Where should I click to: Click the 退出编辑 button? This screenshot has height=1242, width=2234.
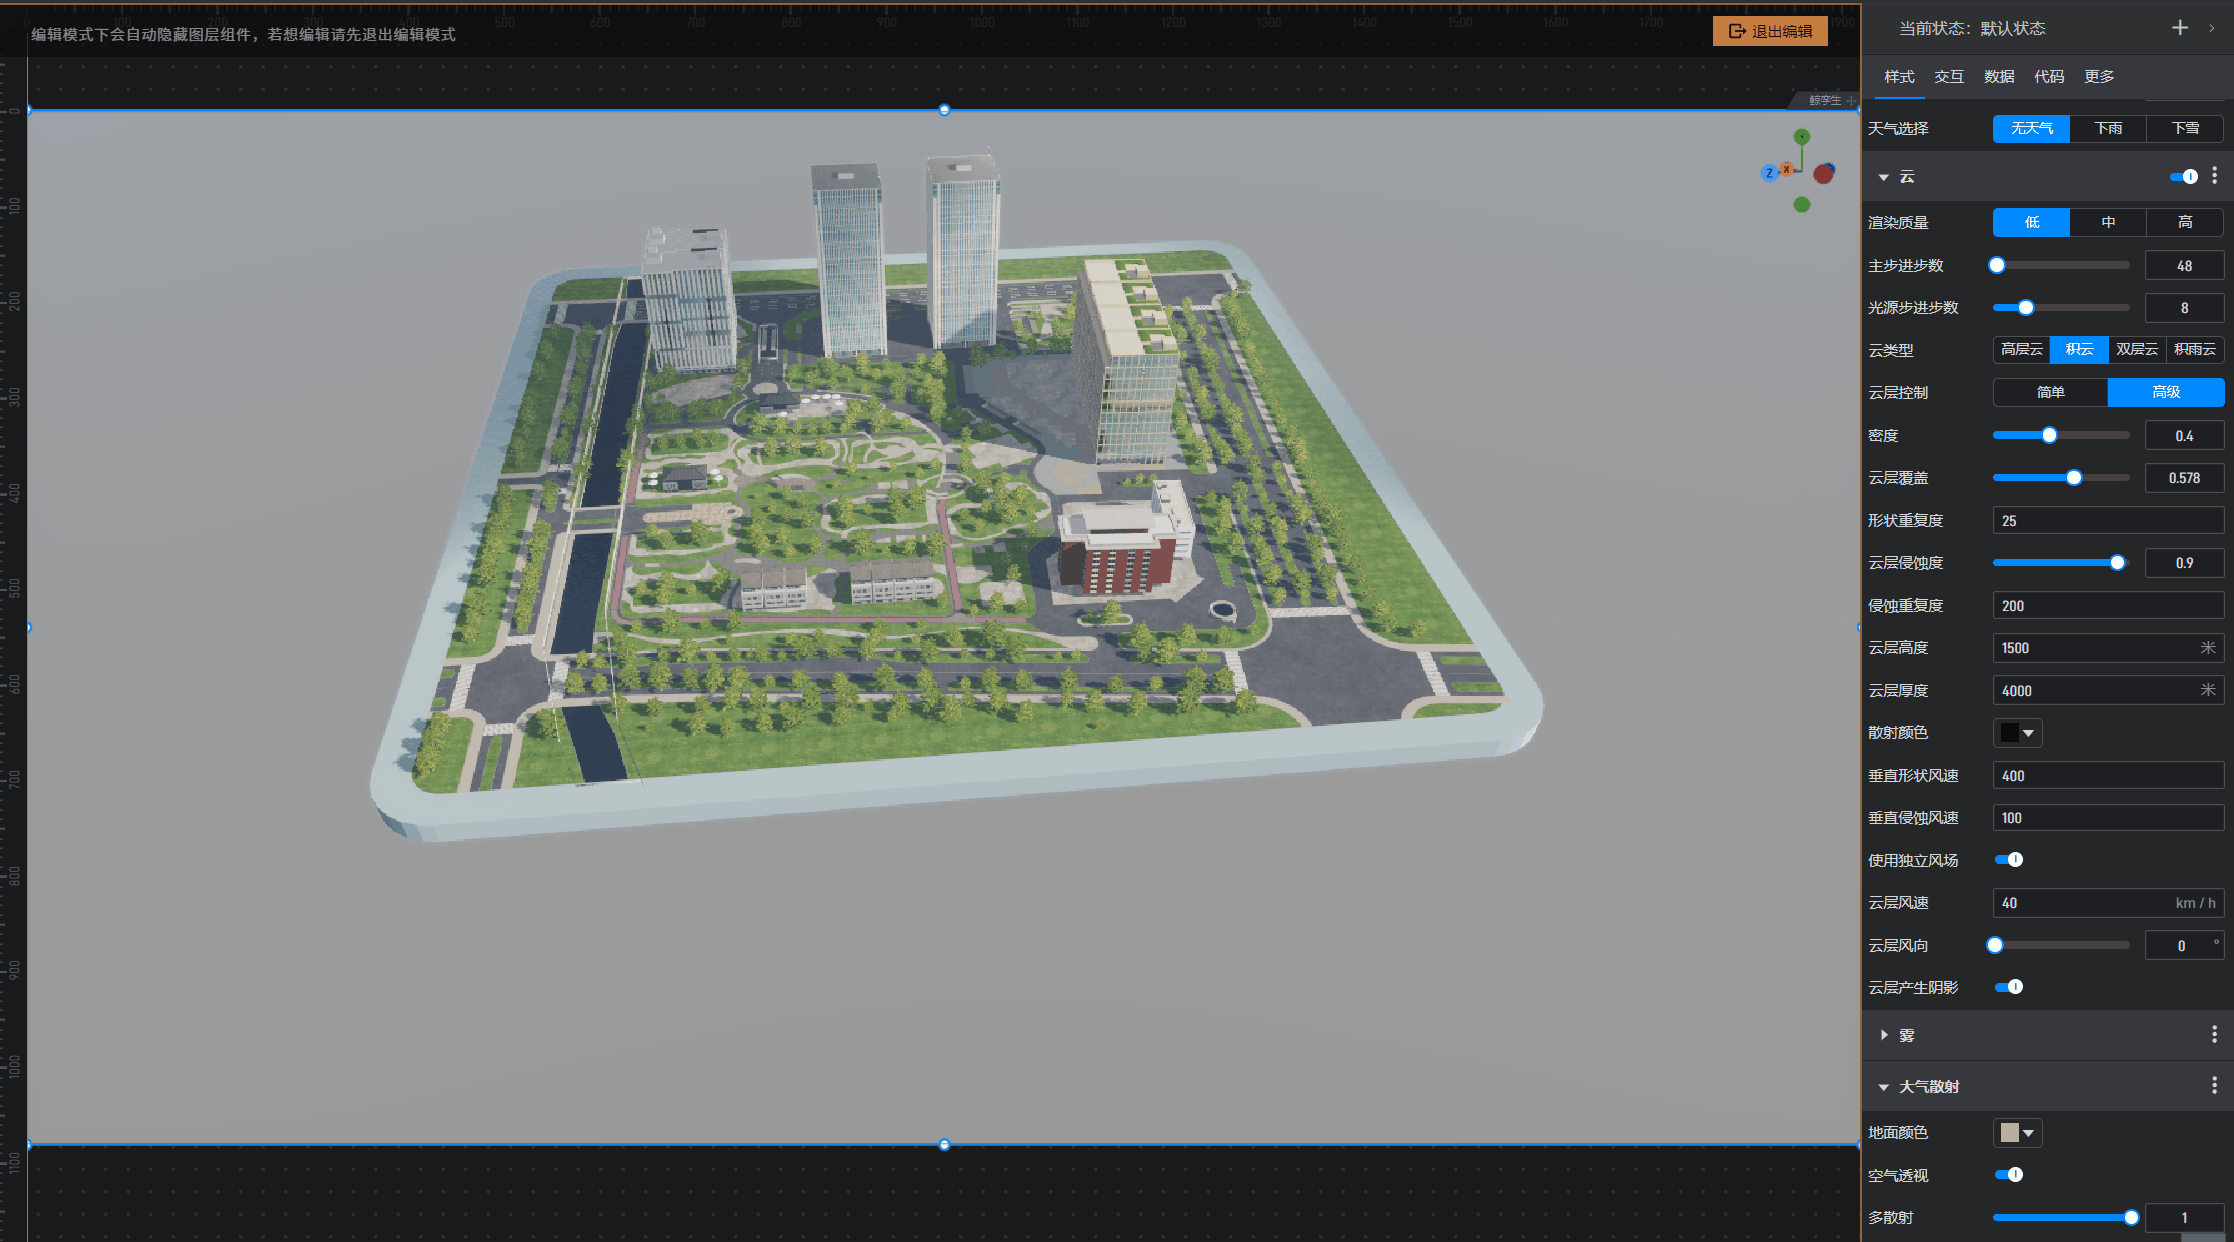tap(1770, 32)
